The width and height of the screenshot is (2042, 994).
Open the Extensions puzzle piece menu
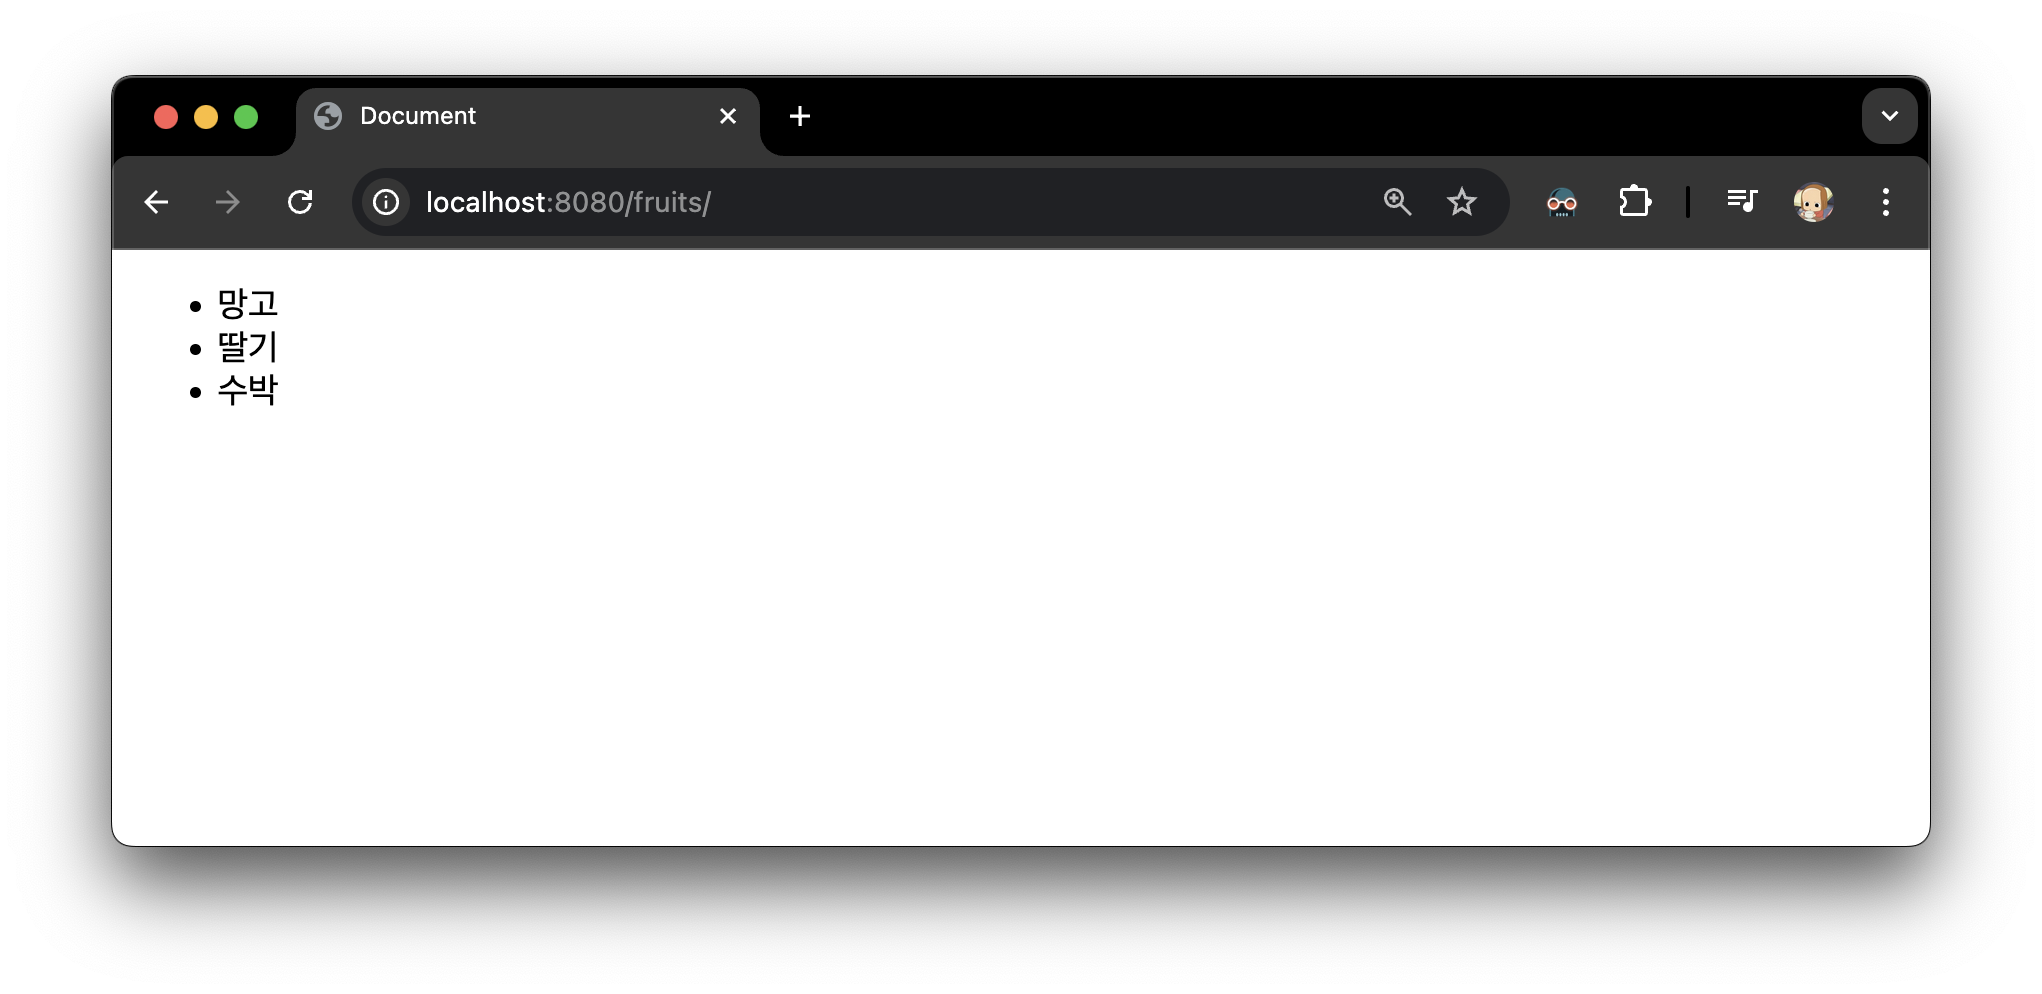[x=1634, y=202]
